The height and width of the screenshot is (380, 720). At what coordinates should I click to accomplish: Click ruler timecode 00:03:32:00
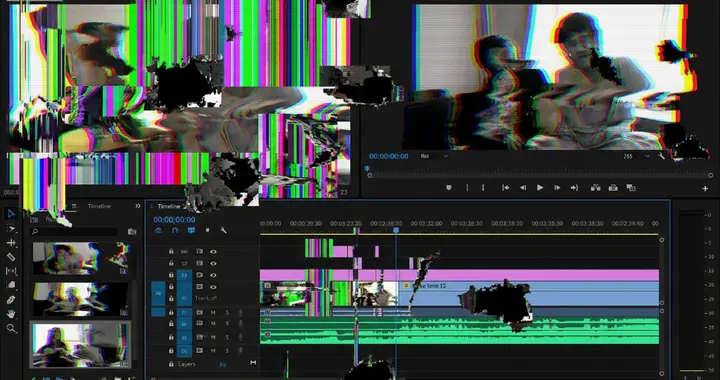(426, 224)
